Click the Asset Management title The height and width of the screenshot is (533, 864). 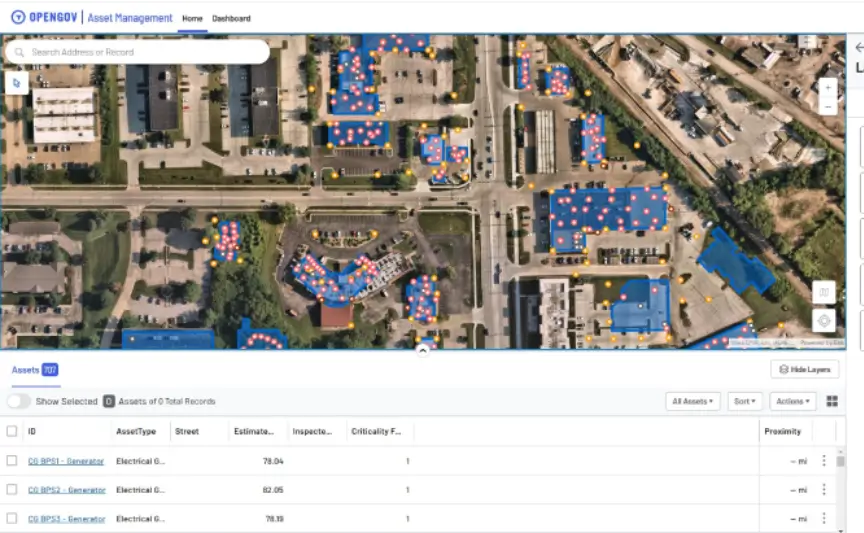pyautogui.click(x=130, y=18)
